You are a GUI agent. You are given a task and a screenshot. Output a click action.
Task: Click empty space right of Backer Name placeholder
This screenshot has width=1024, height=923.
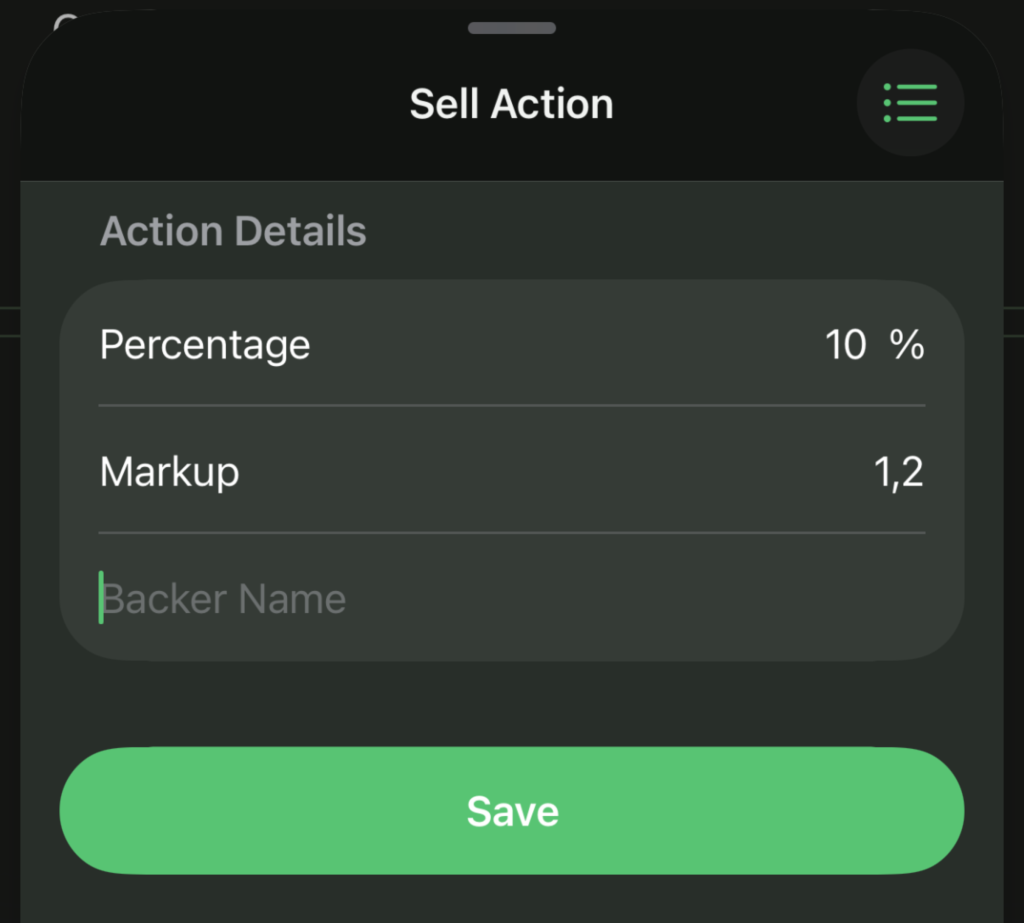coord(650,599)
